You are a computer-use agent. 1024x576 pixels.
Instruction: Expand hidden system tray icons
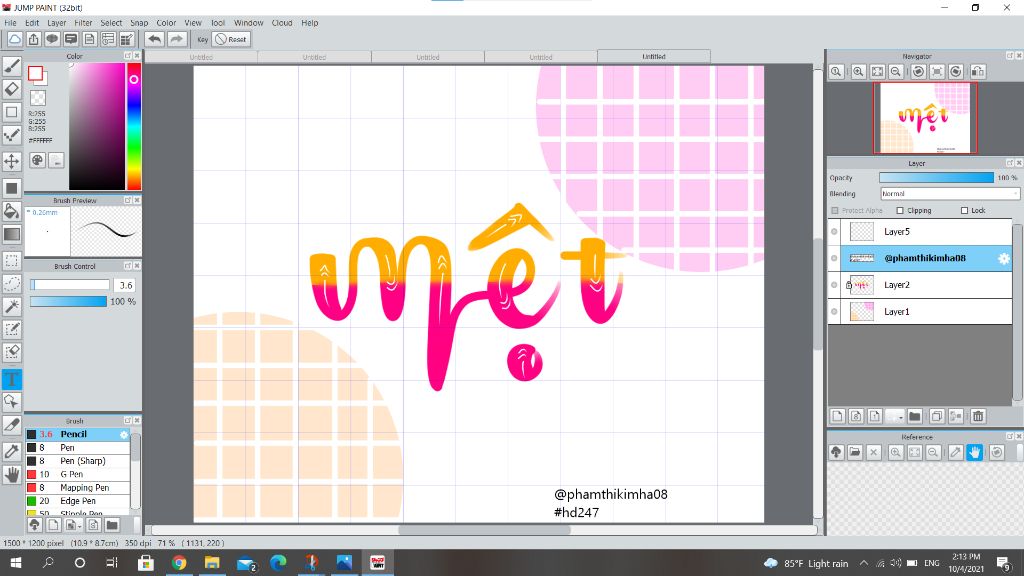pyautogui.click(x=863, y=563)
